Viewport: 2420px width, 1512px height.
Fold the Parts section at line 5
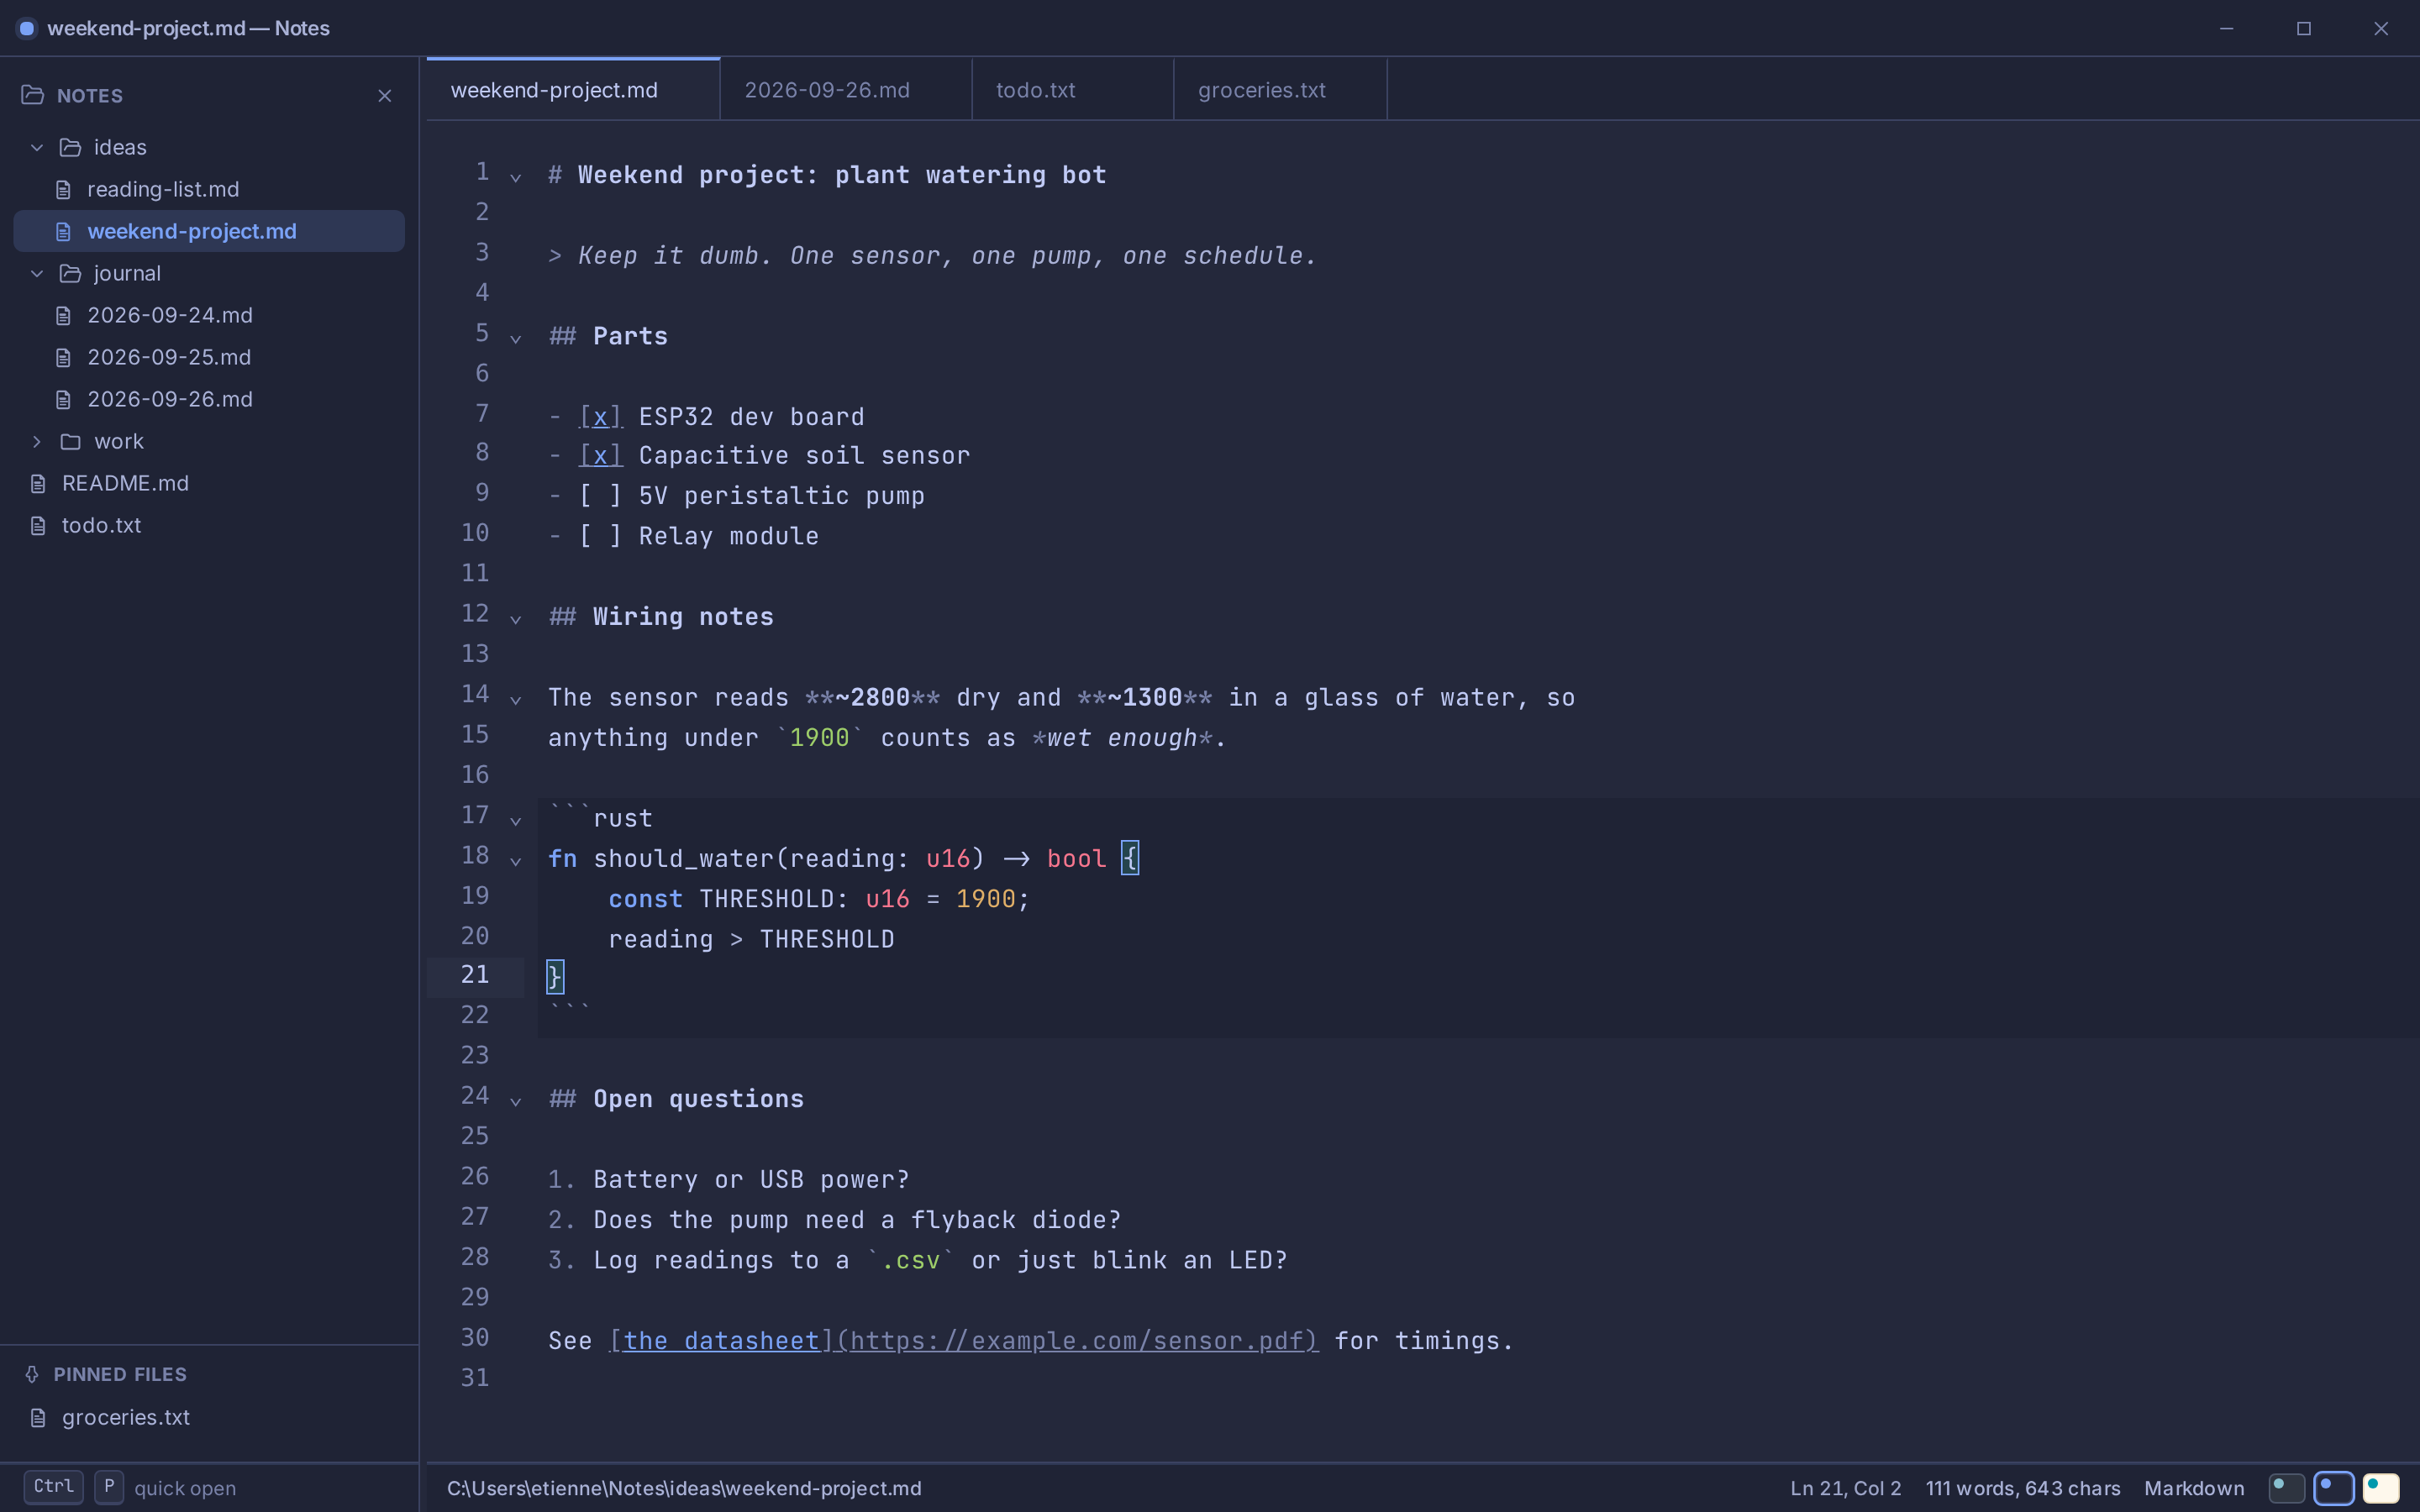516,338
